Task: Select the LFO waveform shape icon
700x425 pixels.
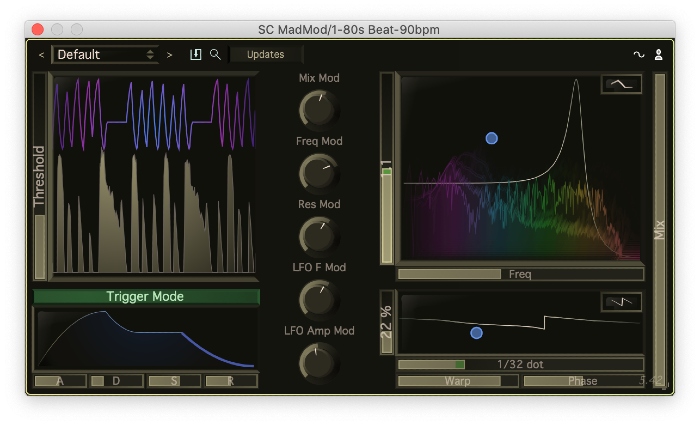Action: point(621,302)
